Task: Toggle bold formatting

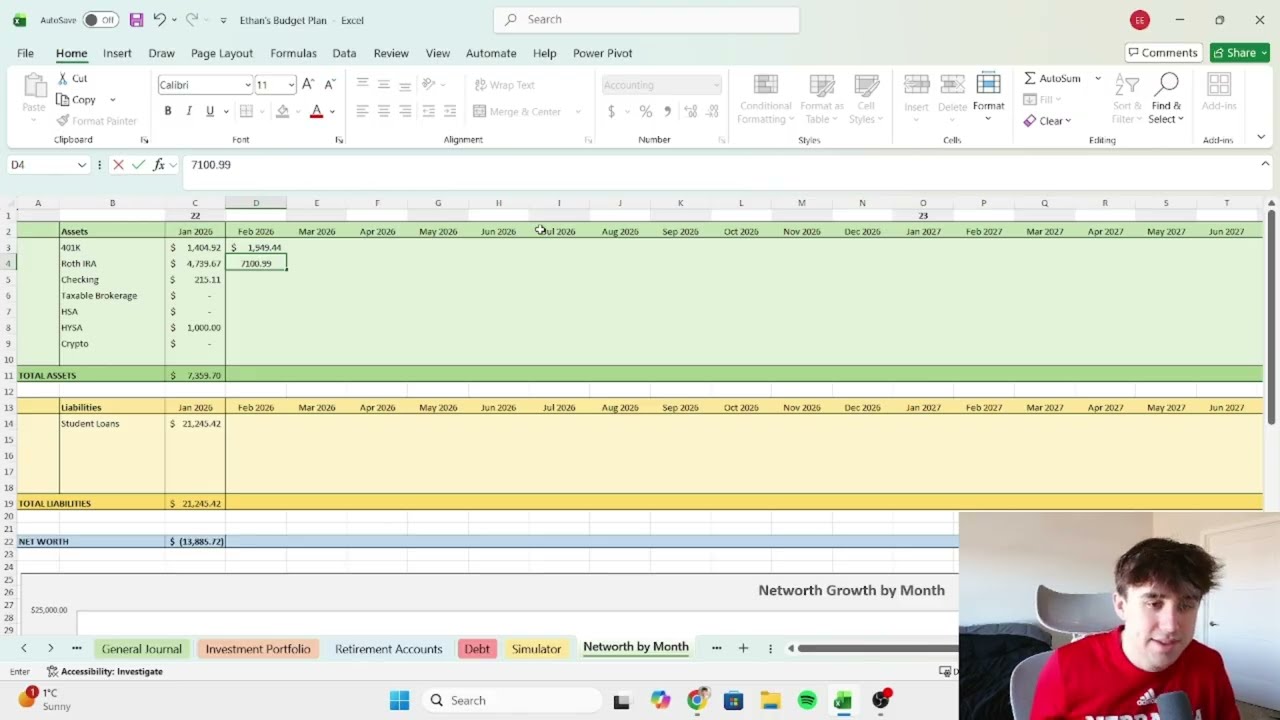Action: click(168, 111)
